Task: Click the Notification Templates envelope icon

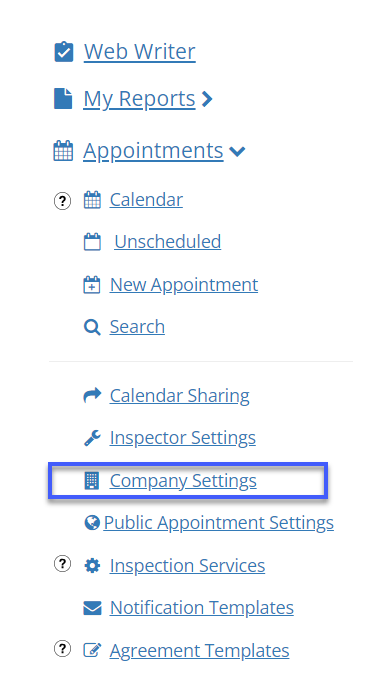Action: [x=92, y=608]
